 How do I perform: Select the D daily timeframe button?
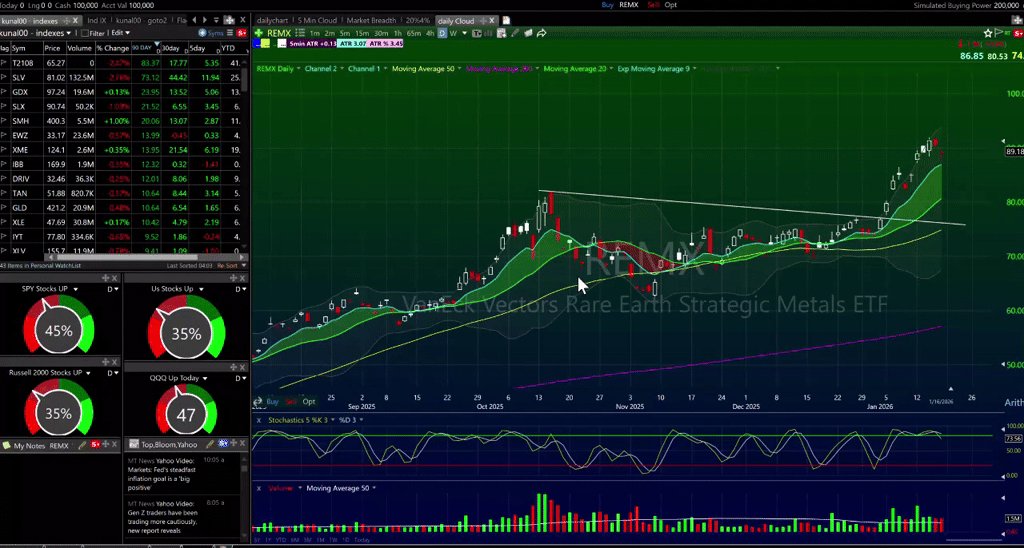[x=442, y=33]
